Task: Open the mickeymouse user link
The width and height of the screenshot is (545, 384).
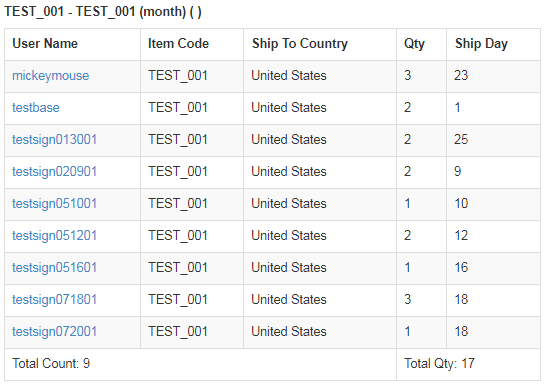Action: pos(51,76)
